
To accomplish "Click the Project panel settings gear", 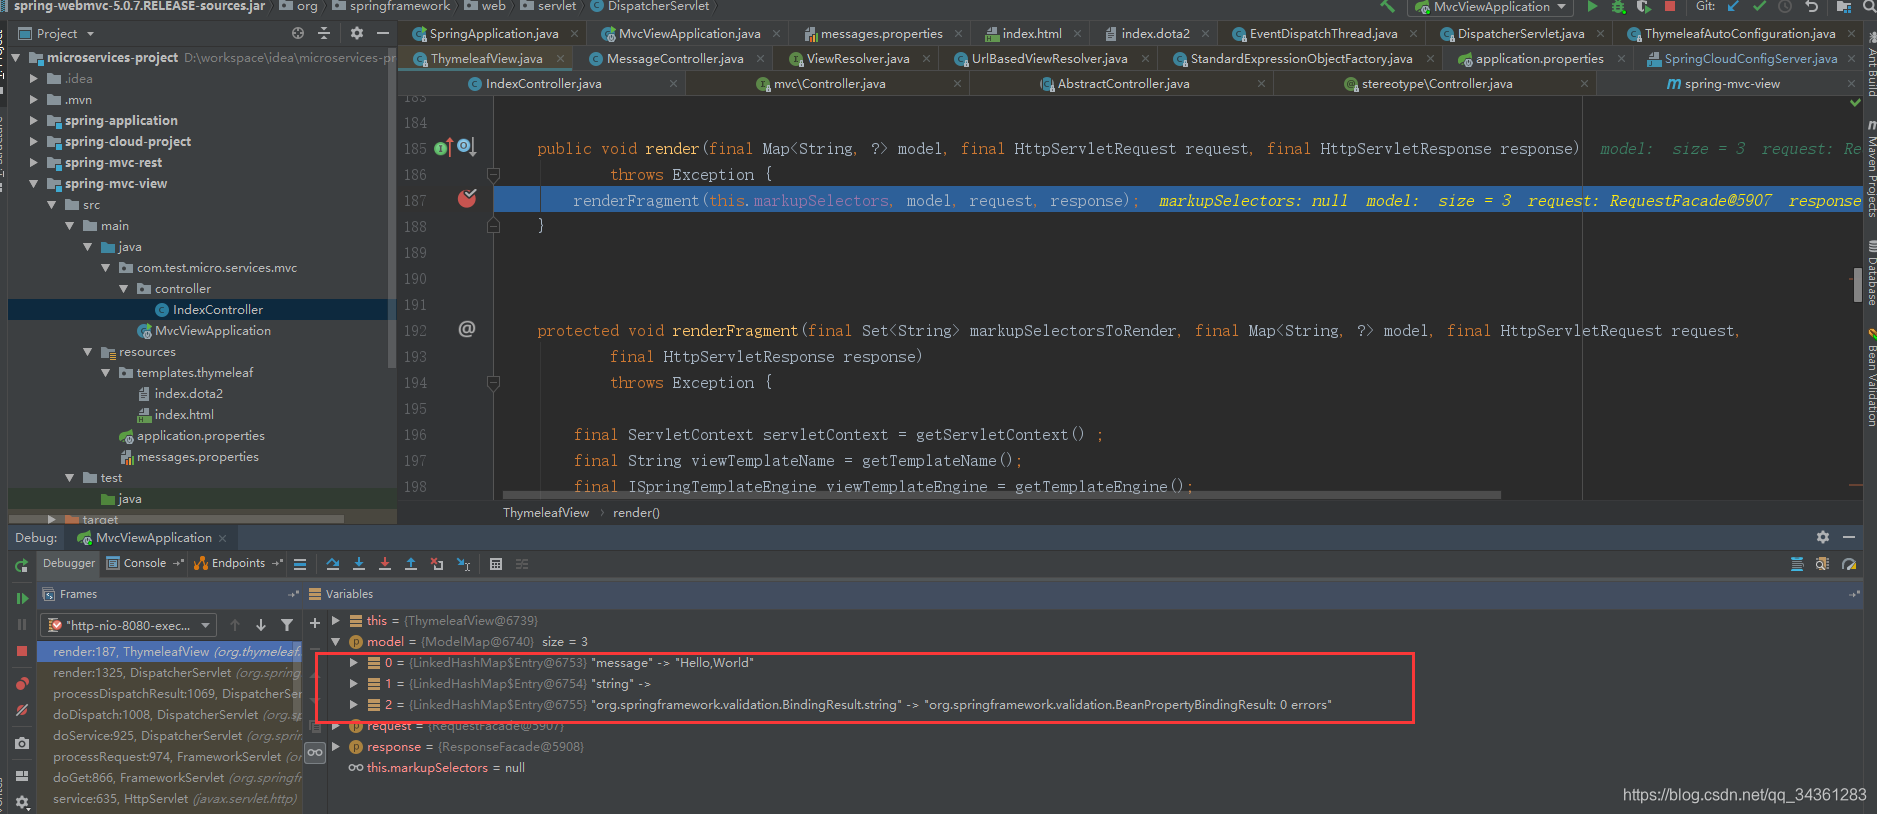I will click(x=357, y=33).
